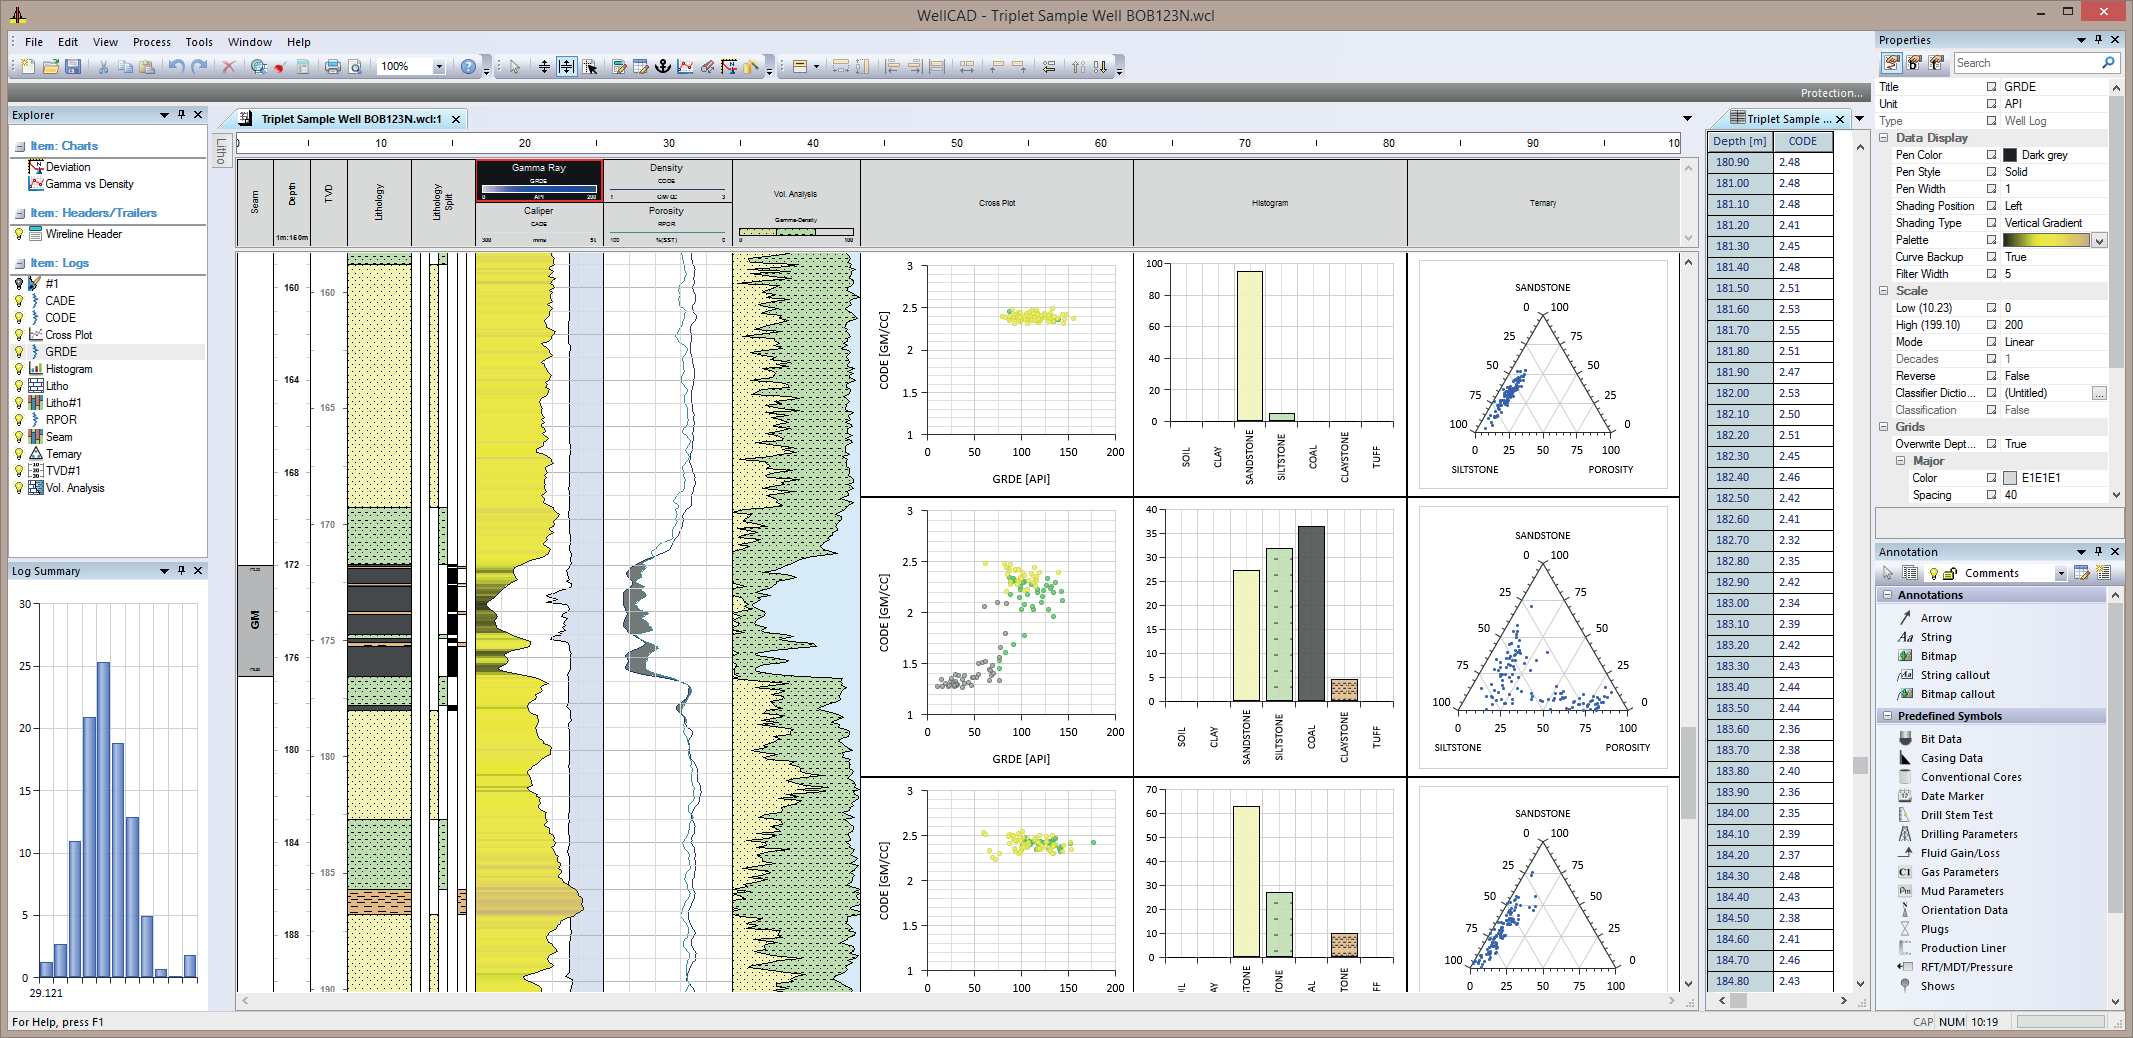Open the Process menu
The image size is (2133, 1038).
[152, 42]
